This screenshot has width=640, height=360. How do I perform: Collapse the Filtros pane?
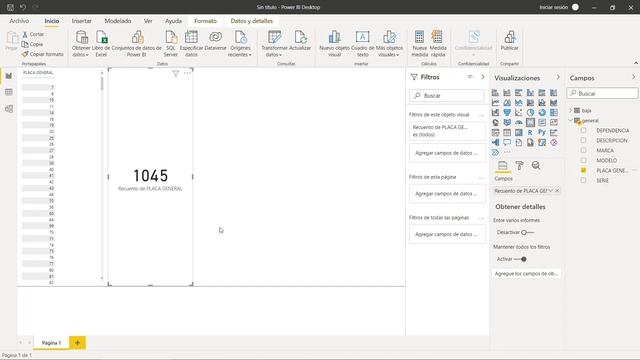tap(482, 77)
